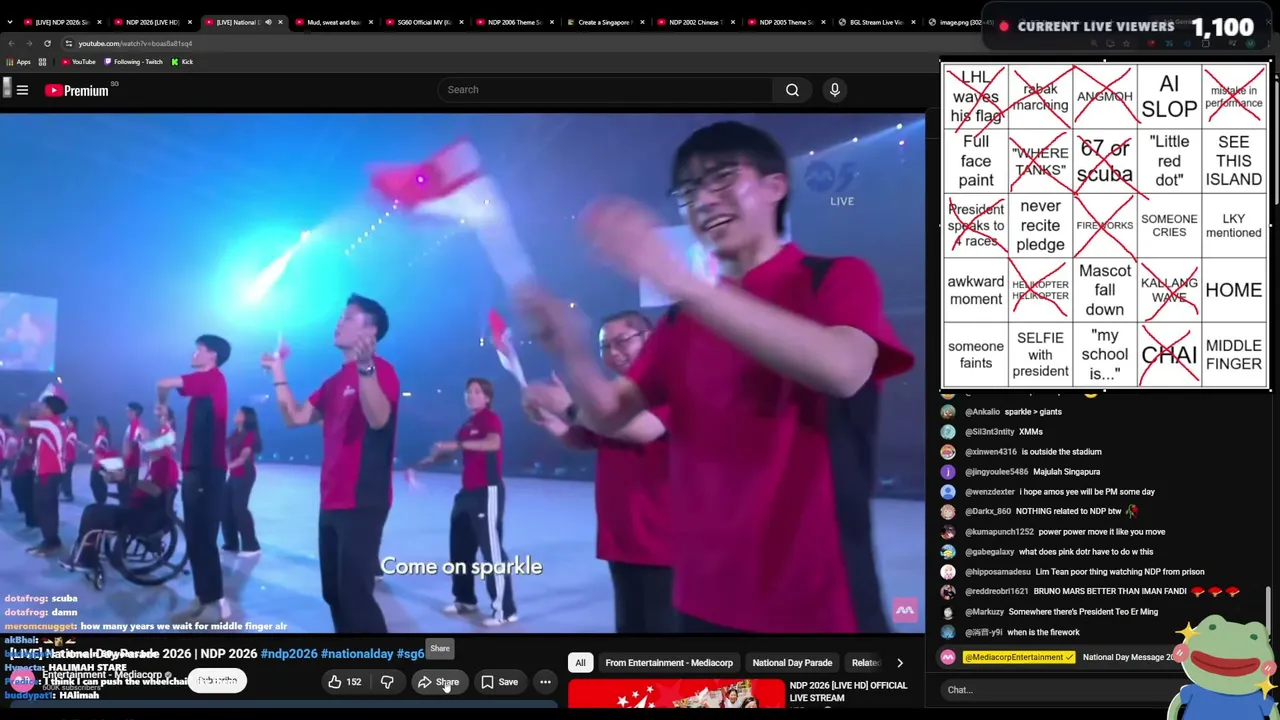Click the #nationalday hashtag link
Viewport: 1280px width, 720px height.
pos(357,654)
